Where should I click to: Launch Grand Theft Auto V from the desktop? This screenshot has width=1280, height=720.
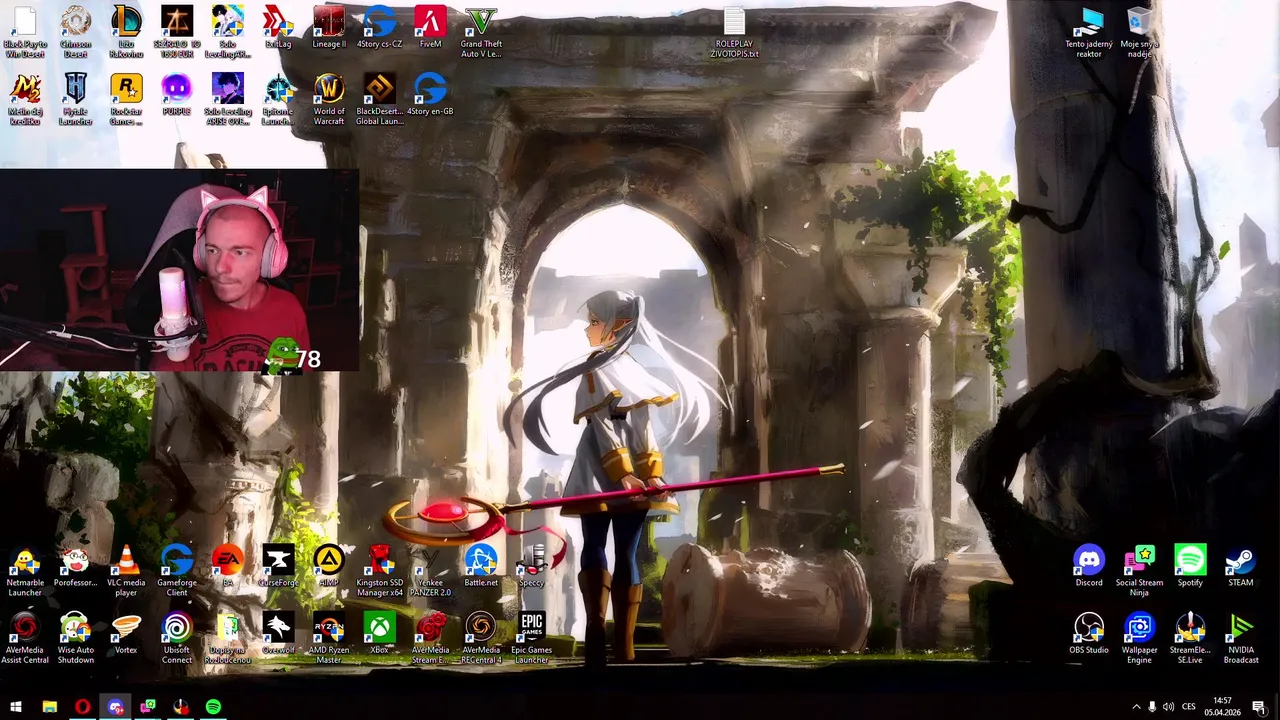coord(481,32)
